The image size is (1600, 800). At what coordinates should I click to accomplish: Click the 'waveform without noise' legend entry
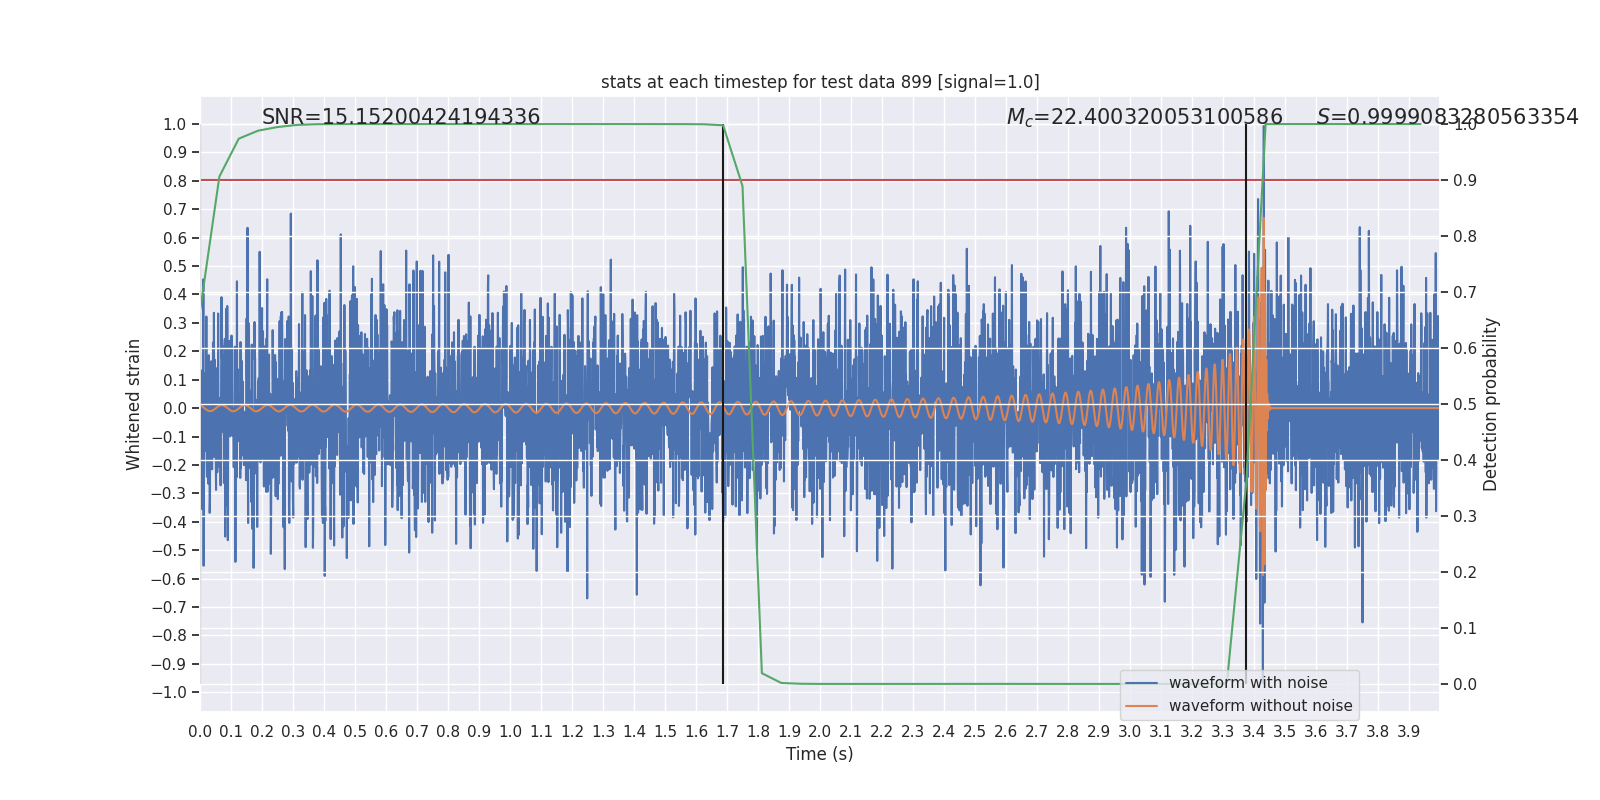click(x=1260, y=706)
